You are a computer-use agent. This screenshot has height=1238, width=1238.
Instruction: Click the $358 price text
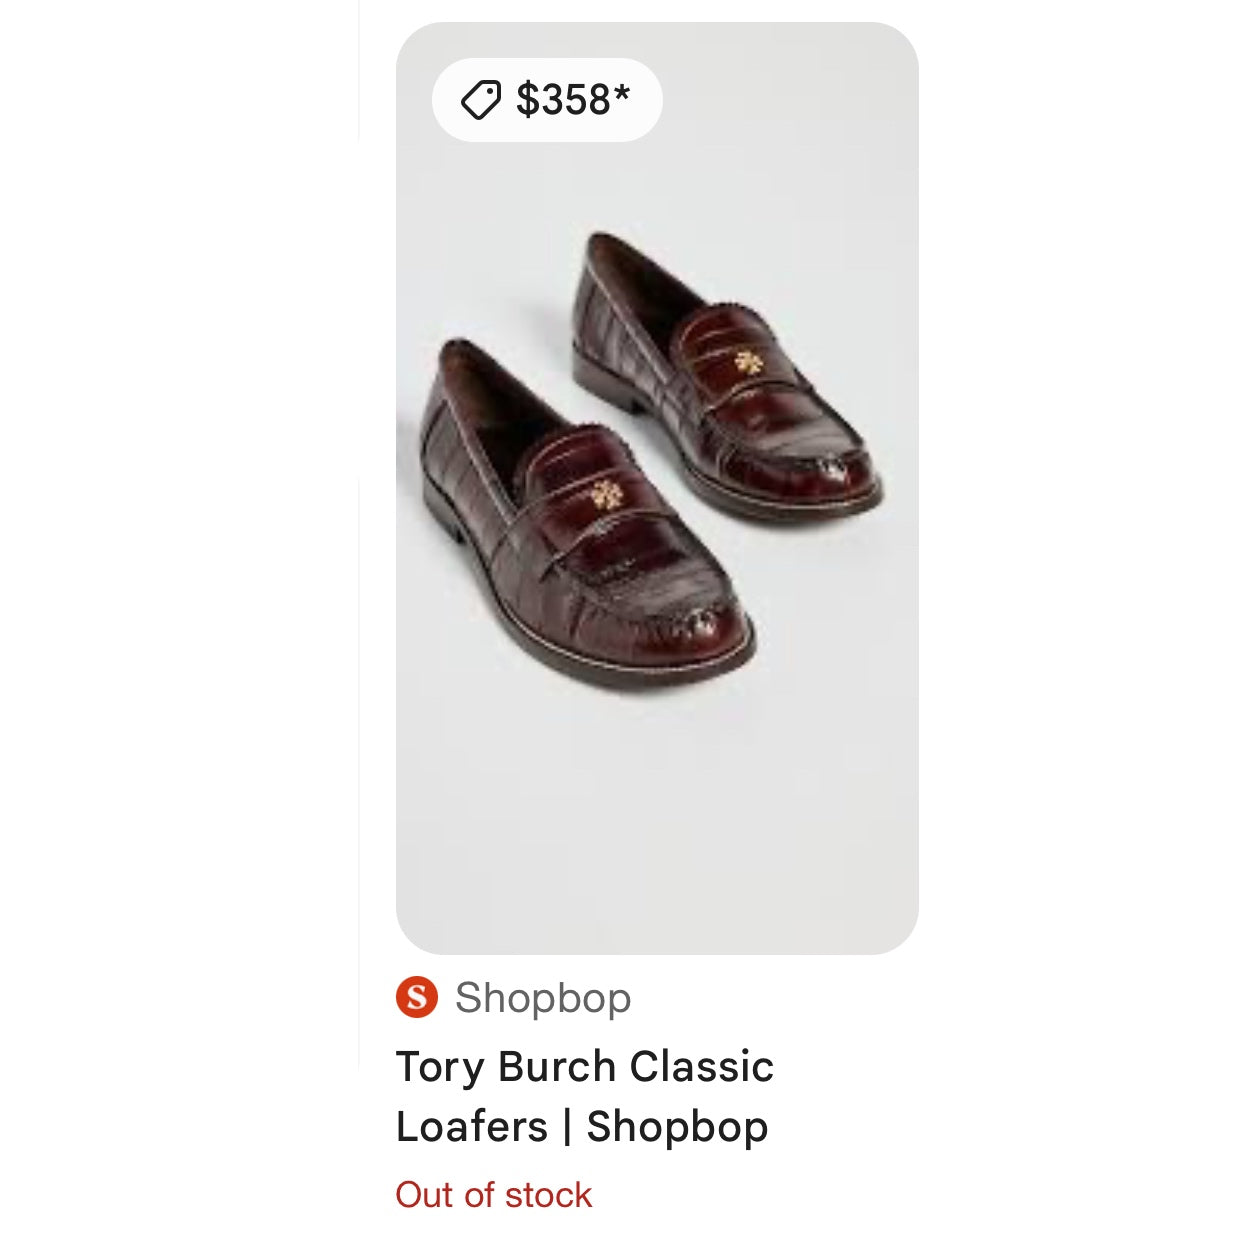pos(563,100)
